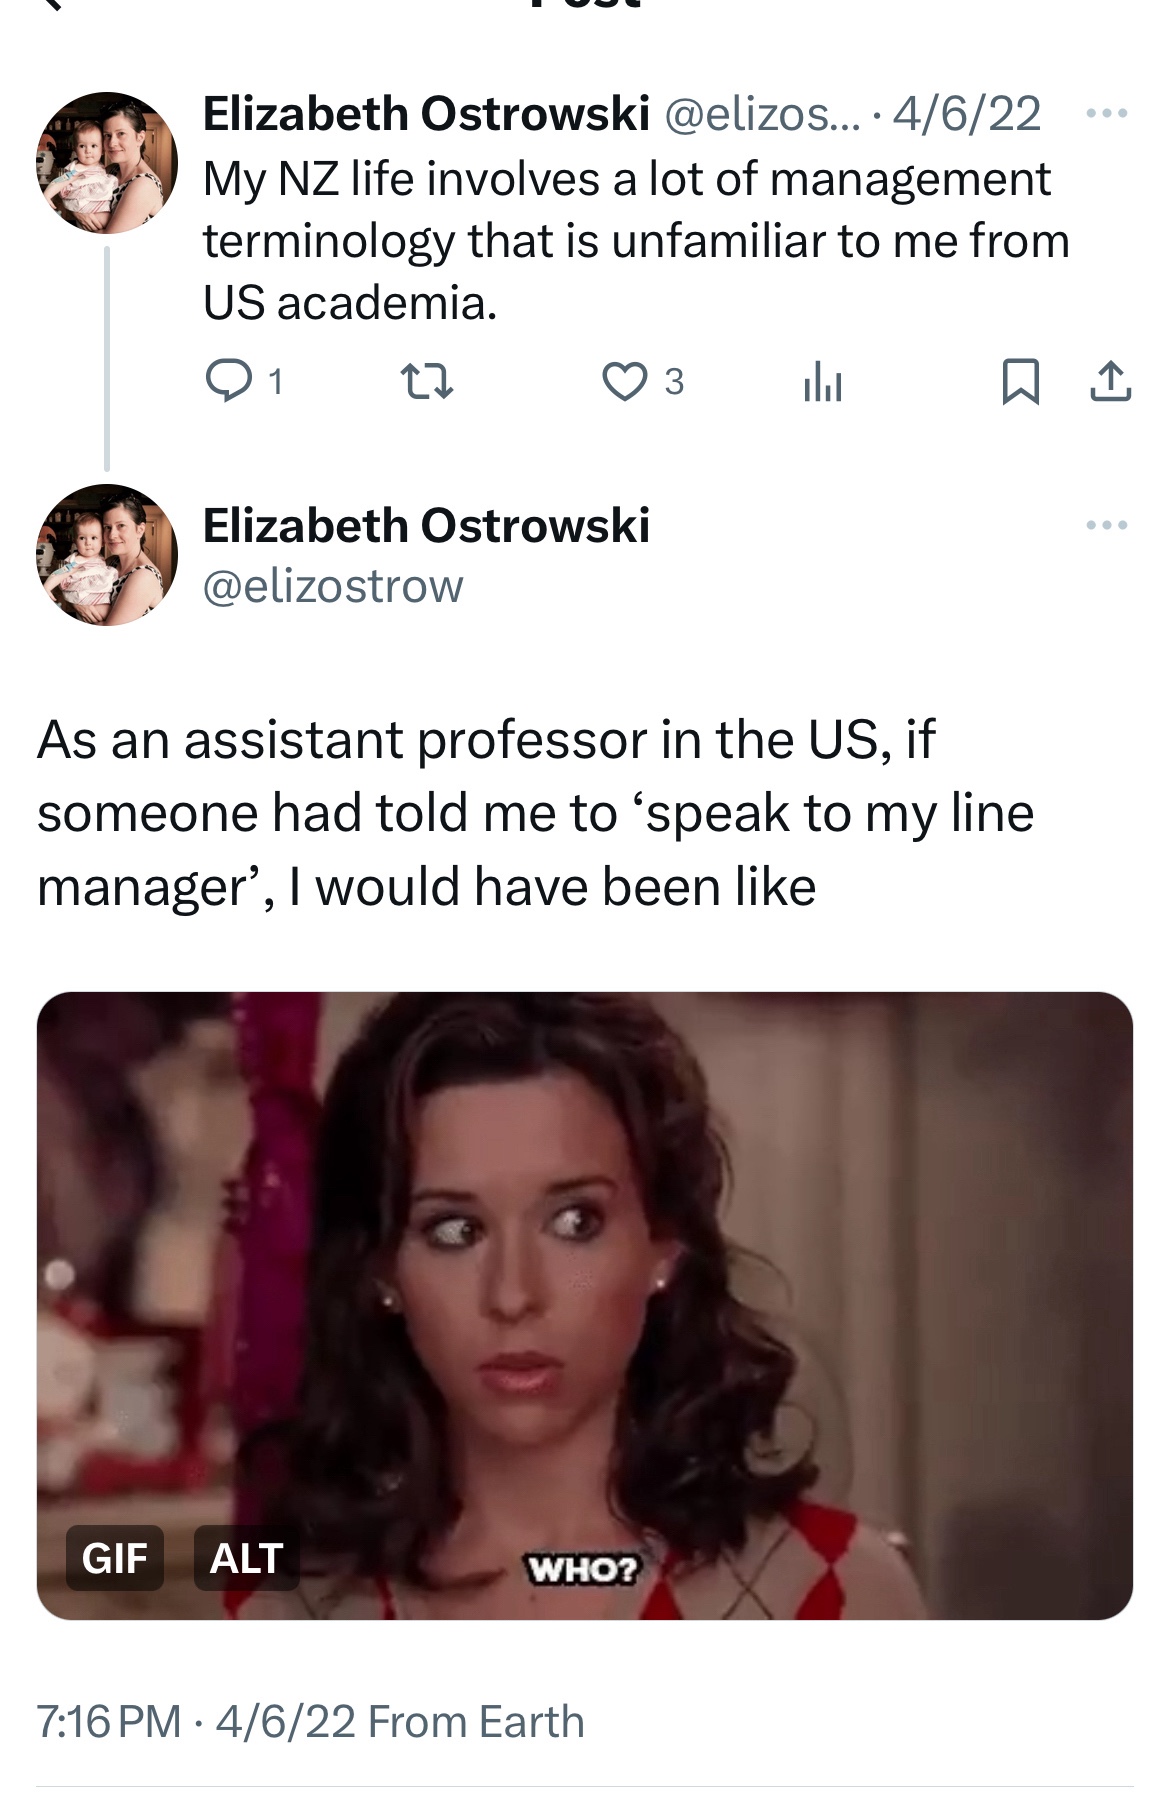Open the @elizostrow handle profile
This screenshot has height=1805, width=1154.
333,586
